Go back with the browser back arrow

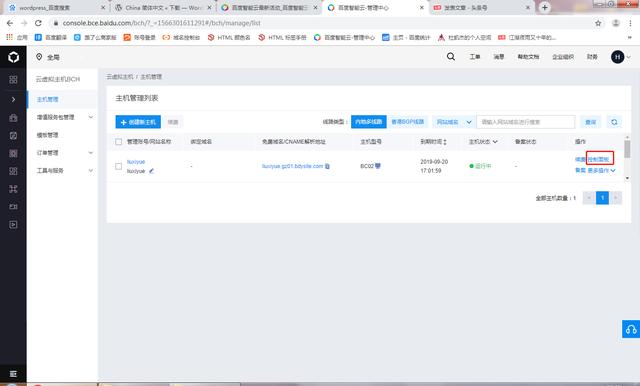[x=10, y=23]
